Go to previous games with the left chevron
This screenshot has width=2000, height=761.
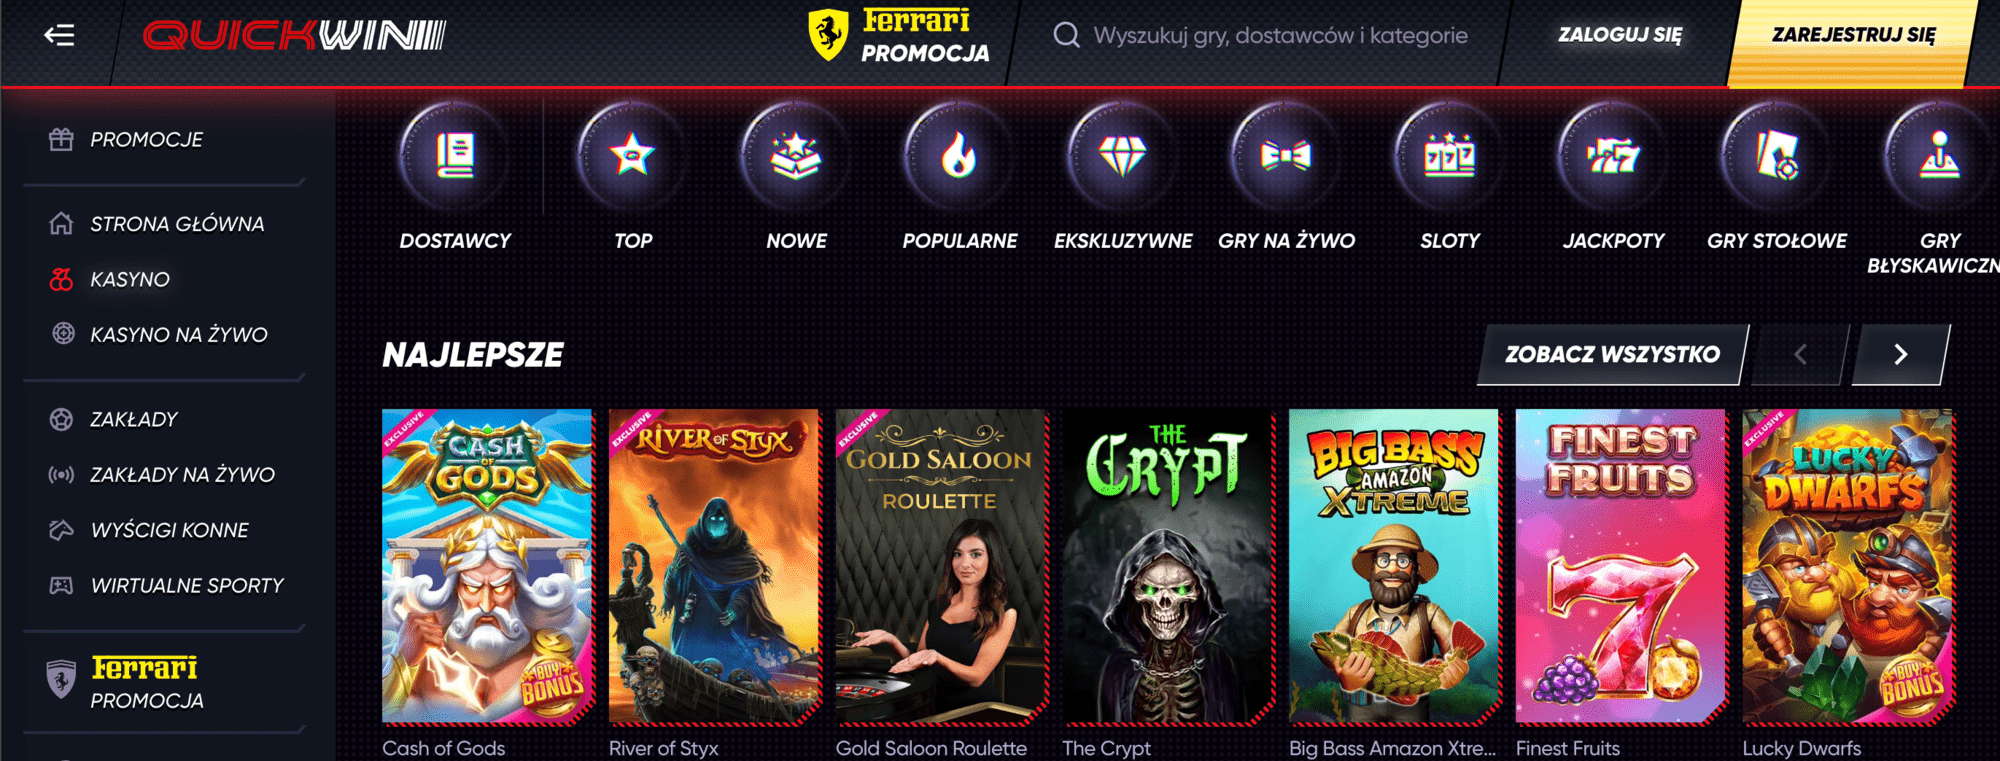click(x=1800, y=354)
